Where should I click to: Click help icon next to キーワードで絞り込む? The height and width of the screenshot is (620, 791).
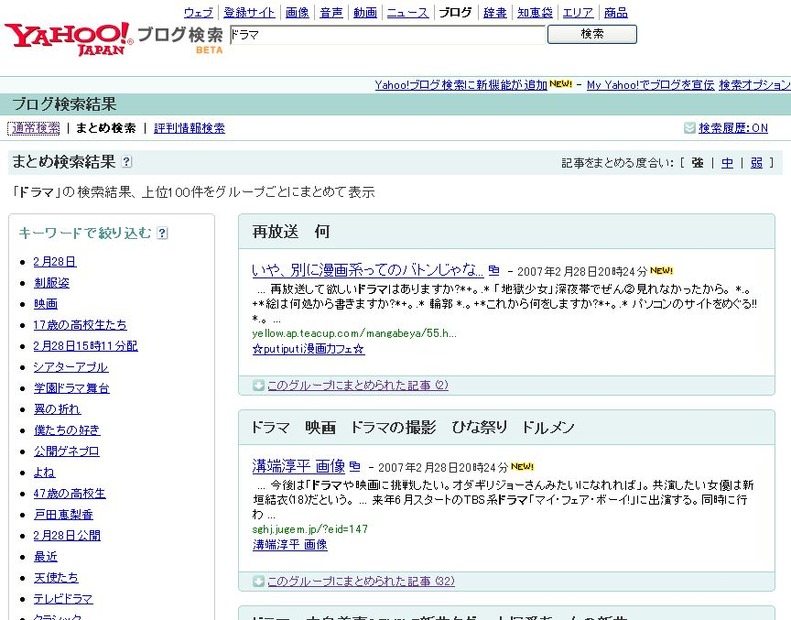point(163,234)
